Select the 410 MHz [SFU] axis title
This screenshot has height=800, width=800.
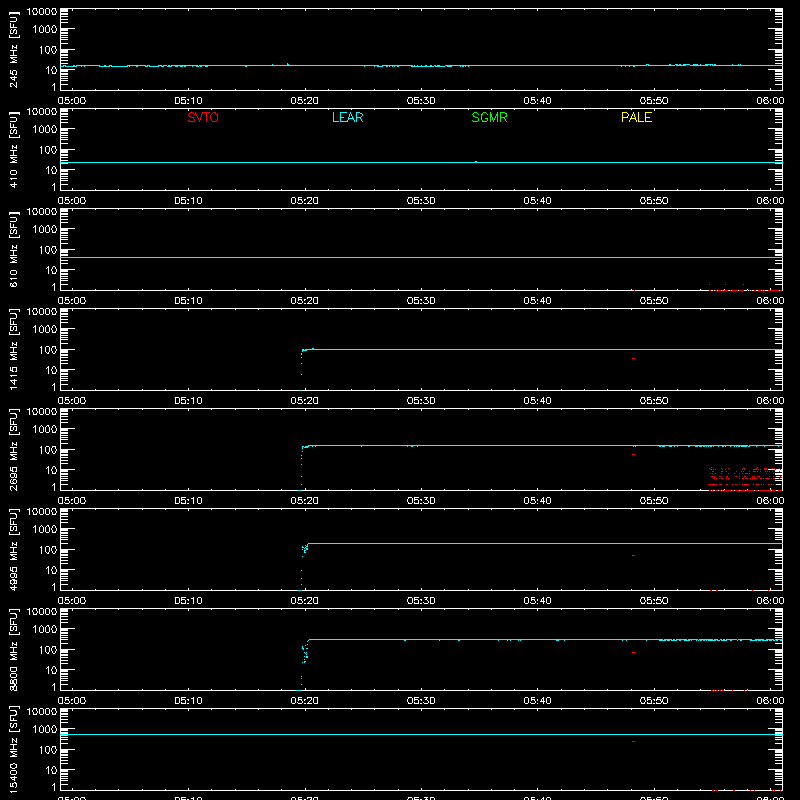[x=14, y=149]
